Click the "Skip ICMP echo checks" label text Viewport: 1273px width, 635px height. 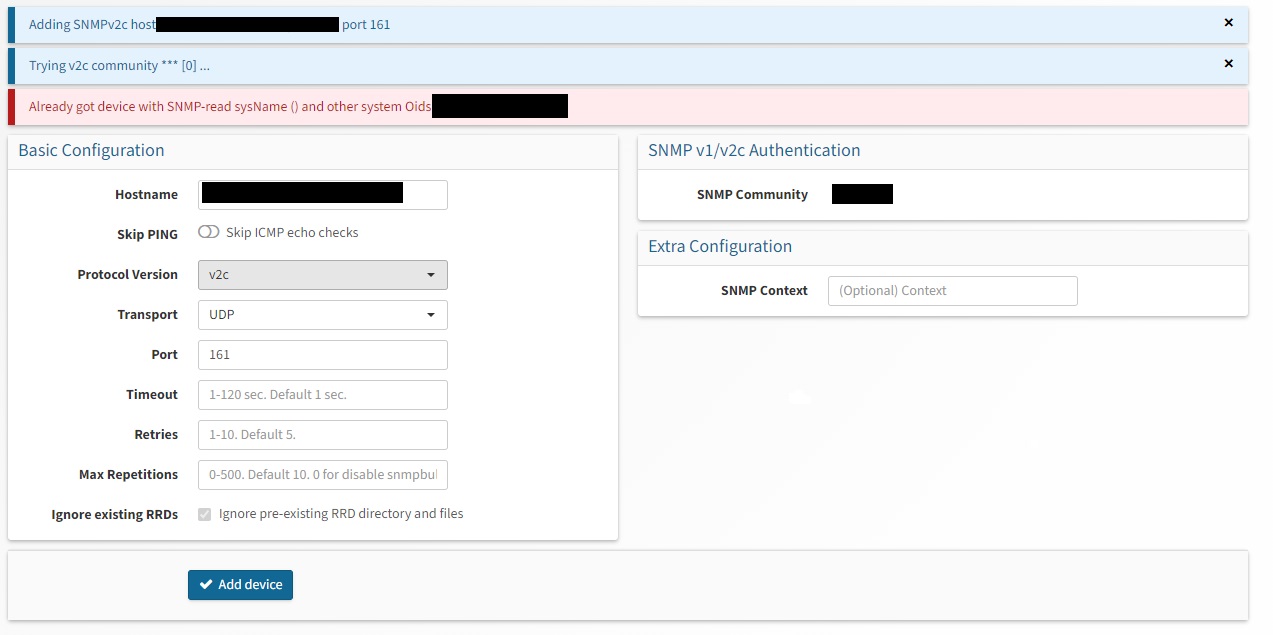tap(292, 233)
